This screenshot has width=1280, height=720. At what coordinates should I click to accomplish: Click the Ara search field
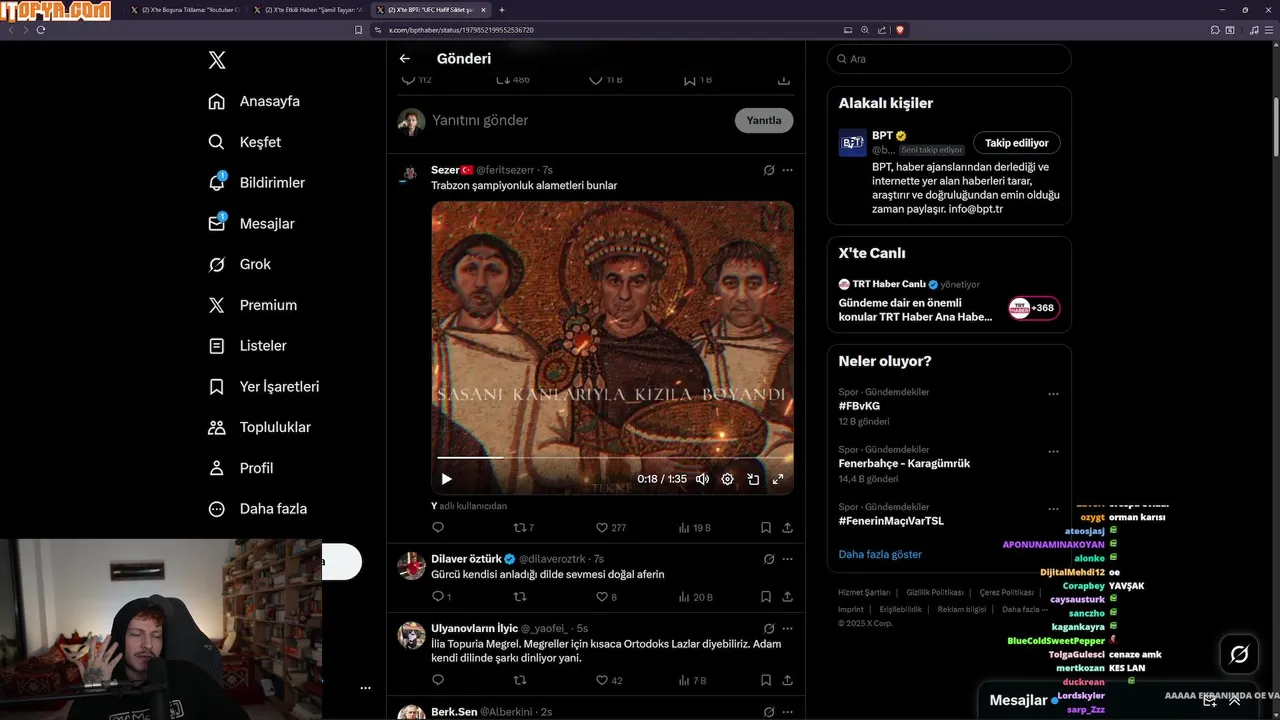click(x=949, y=59)
